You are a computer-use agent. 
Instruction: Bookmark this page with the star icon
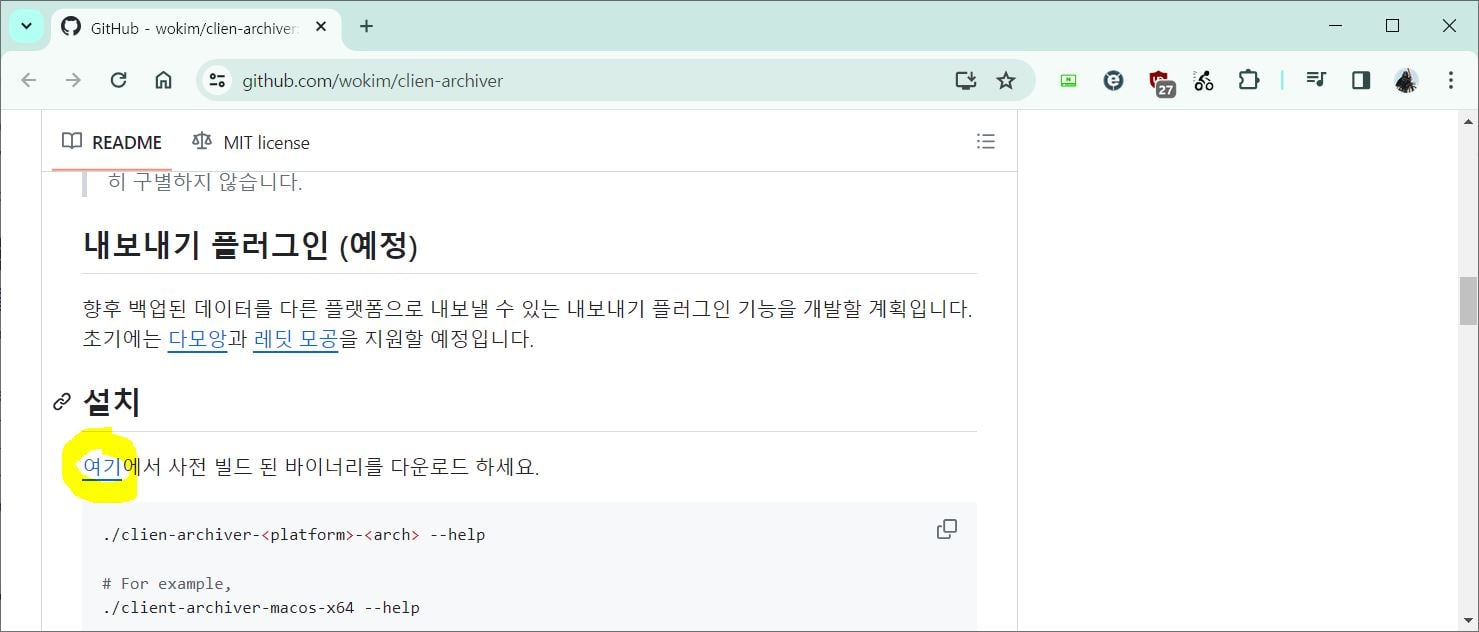point(1006,81)
